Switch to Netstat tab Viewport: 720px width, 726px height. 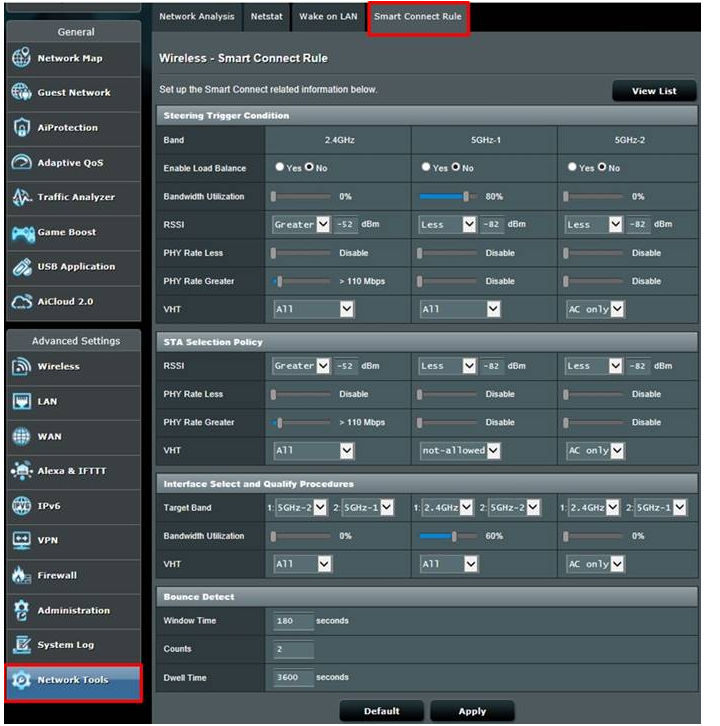(x=267, y=17)
